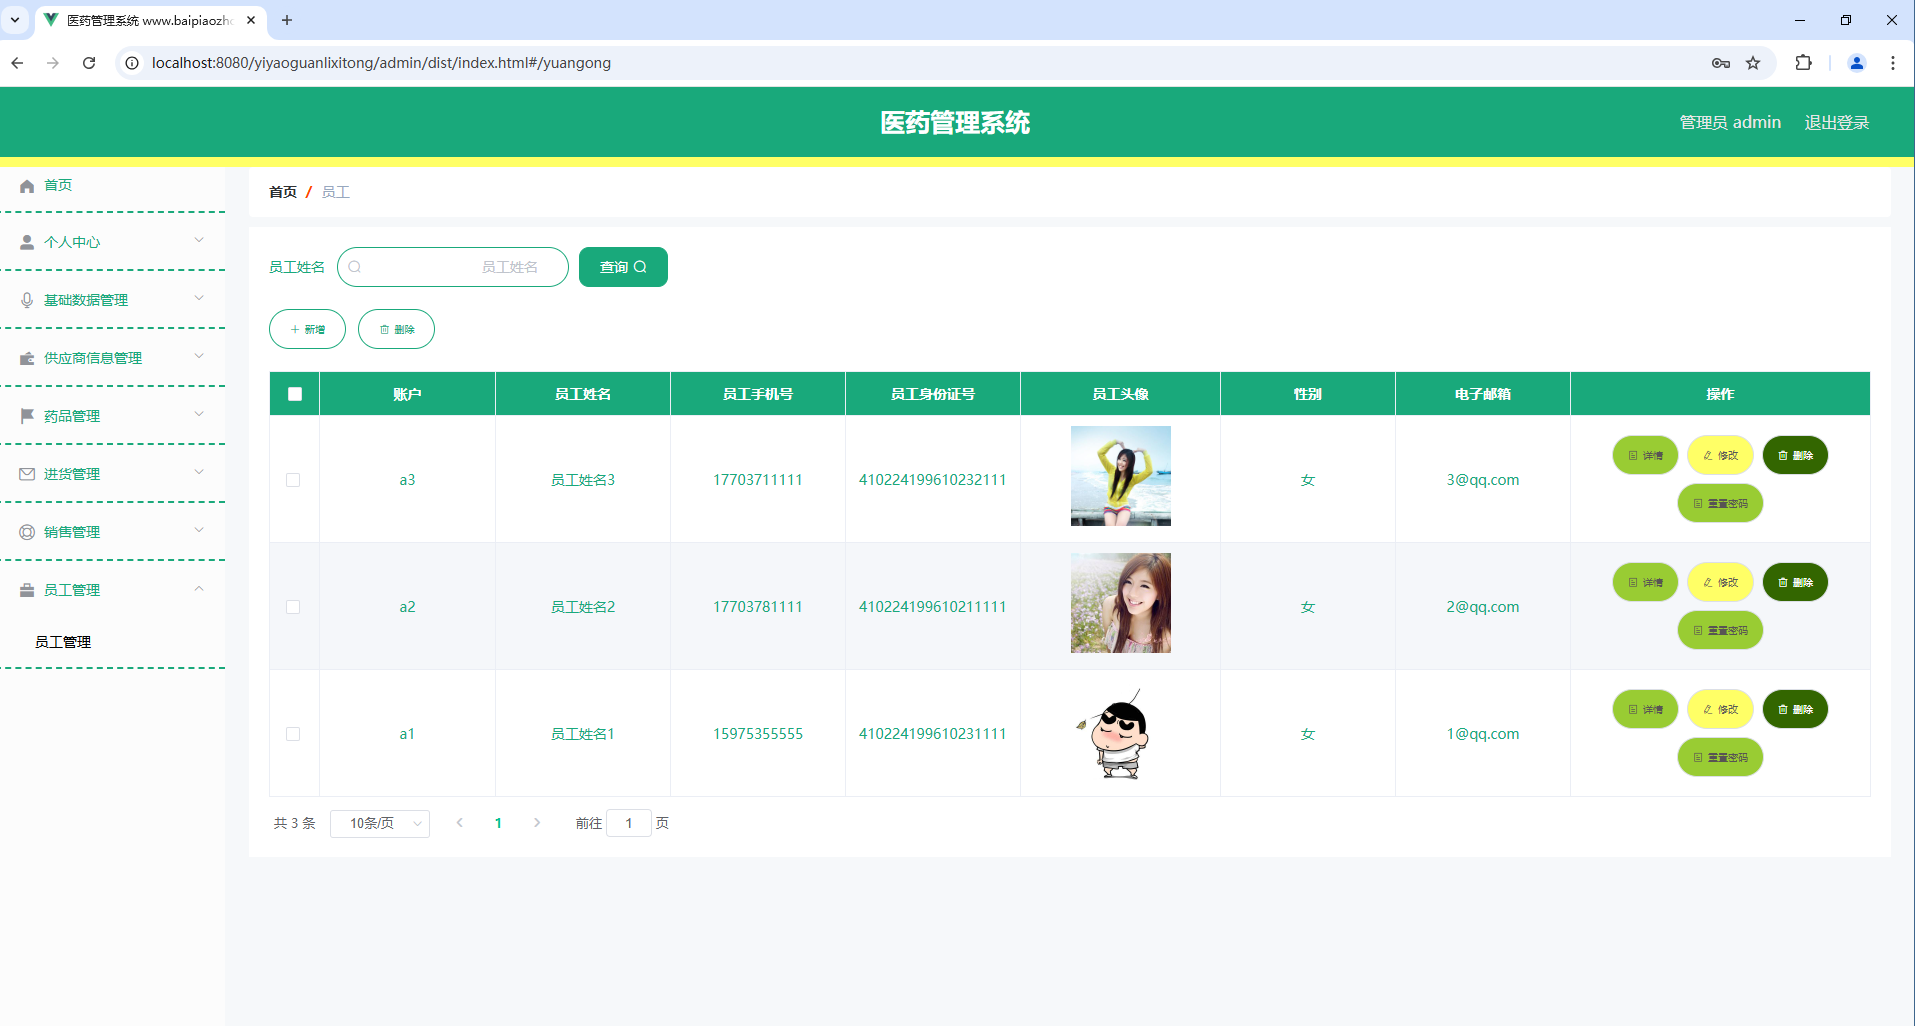Click page 1 in the paginator
Screen dimensions: 1915x1026
[498, 823]
